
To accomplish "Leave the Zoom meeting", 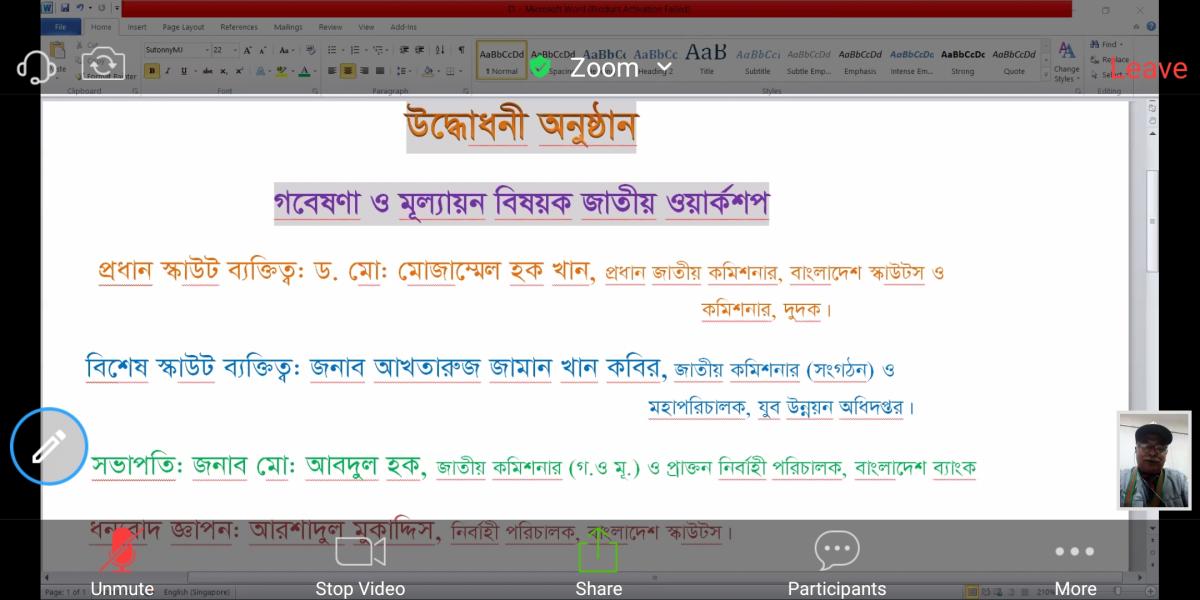I will point(1148,68).
